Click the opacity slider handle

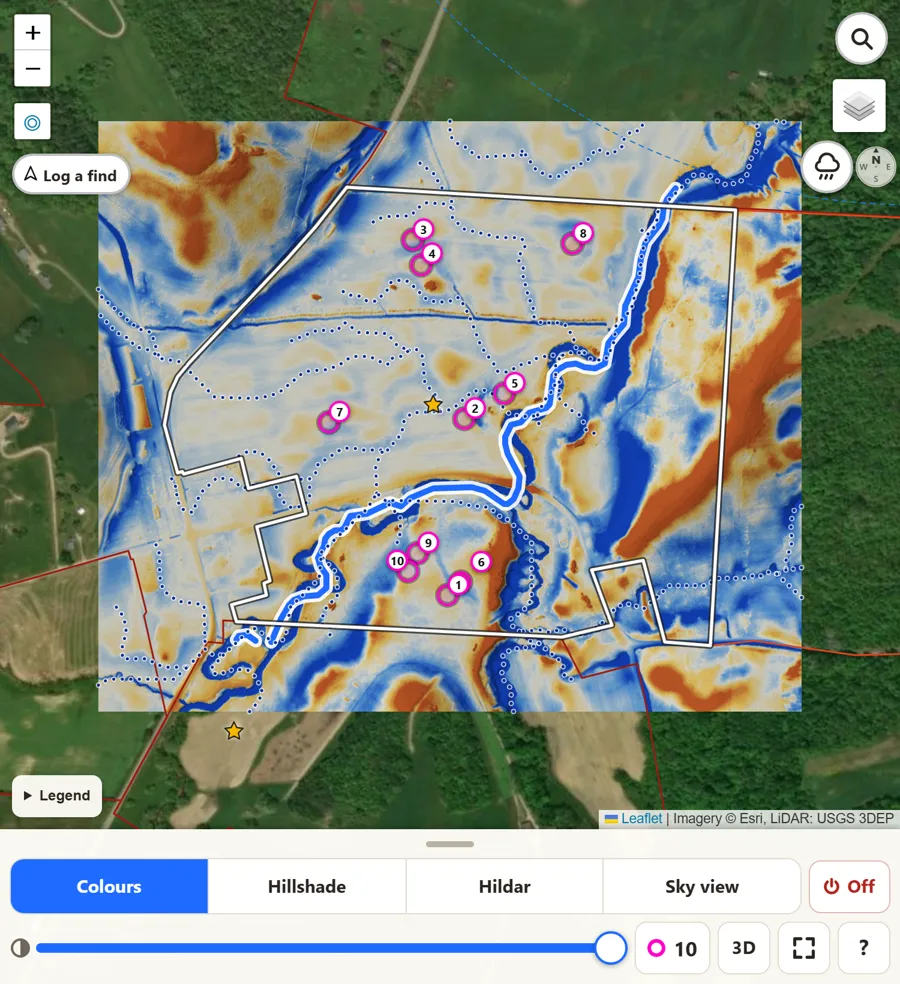pyautogui.click(x=610, y=948)
